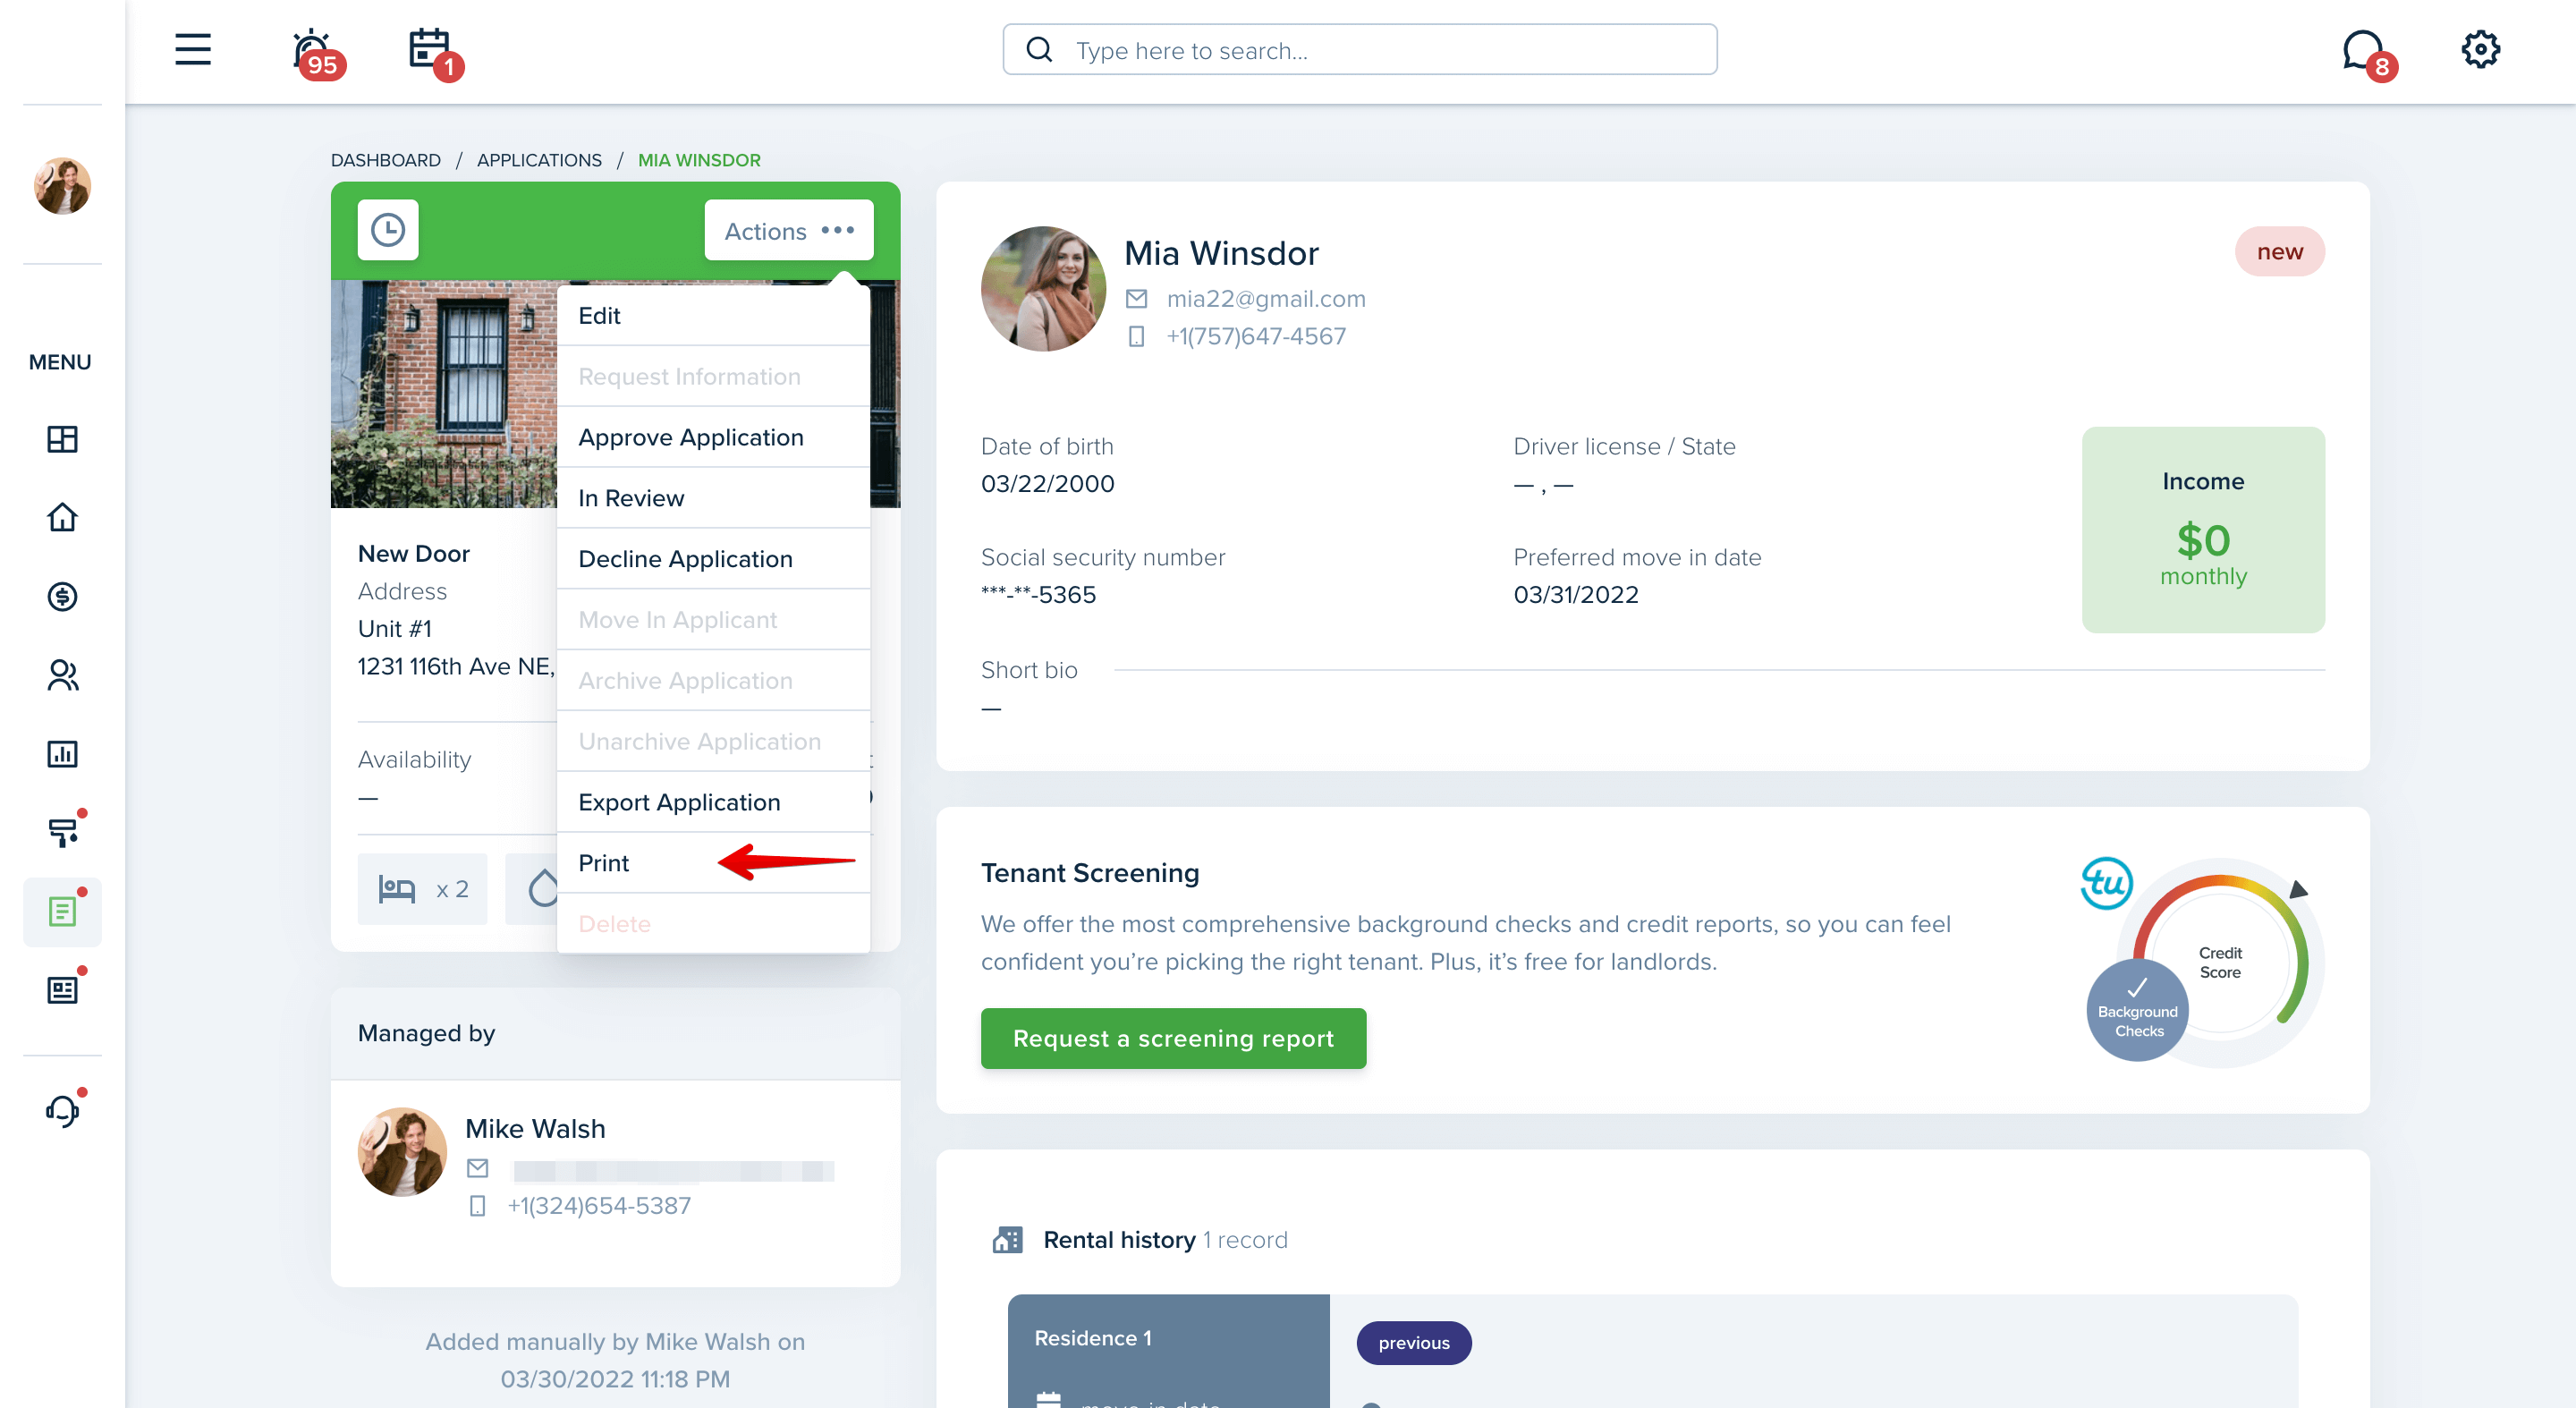Click Request a screening report button
The image size is (2576, 1408).
(x=1173, y=1038)
